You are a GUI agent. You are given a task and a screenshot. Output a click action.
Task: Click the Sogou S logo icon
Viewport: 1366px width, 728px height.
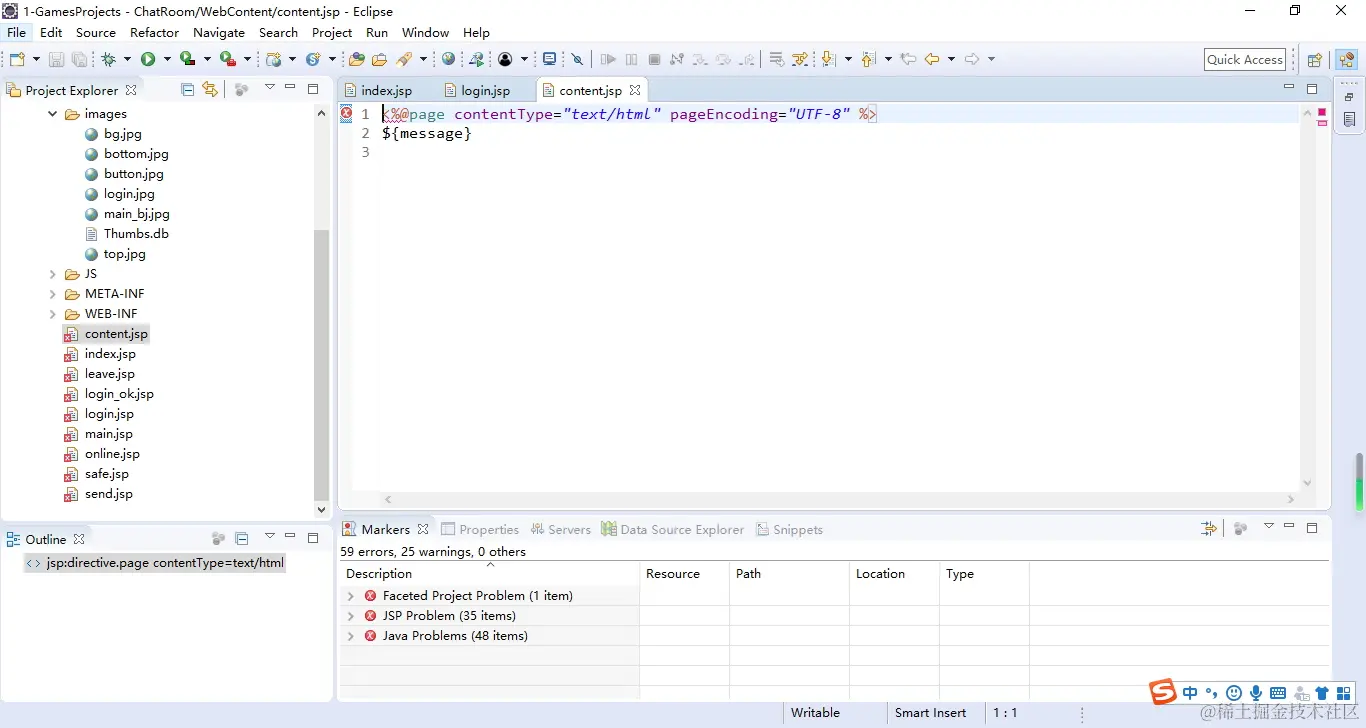[x=1162, y=692]
